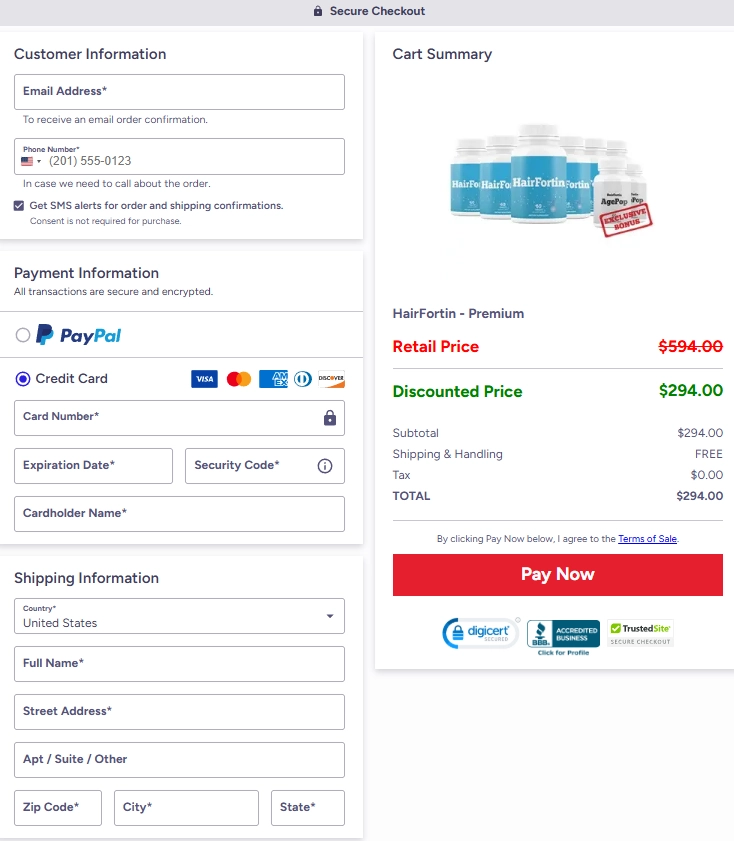Click the TrustedSite Secure Checkout badge
The height and width of the screenshot is (841, 734).
(x=639, y=632)
